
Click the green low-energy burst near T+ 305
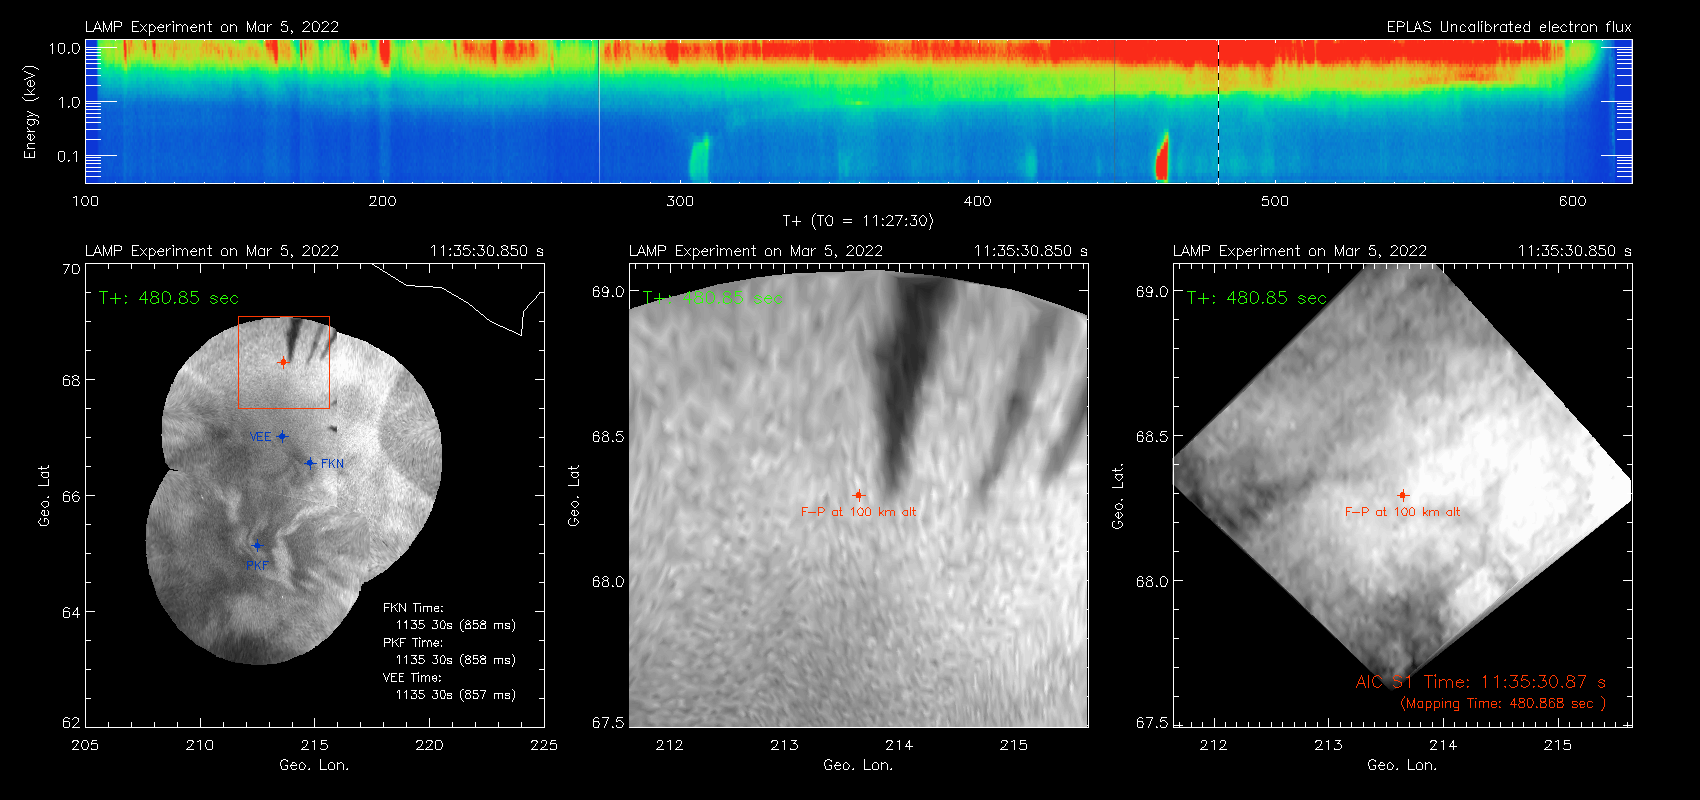click(698, 158)
